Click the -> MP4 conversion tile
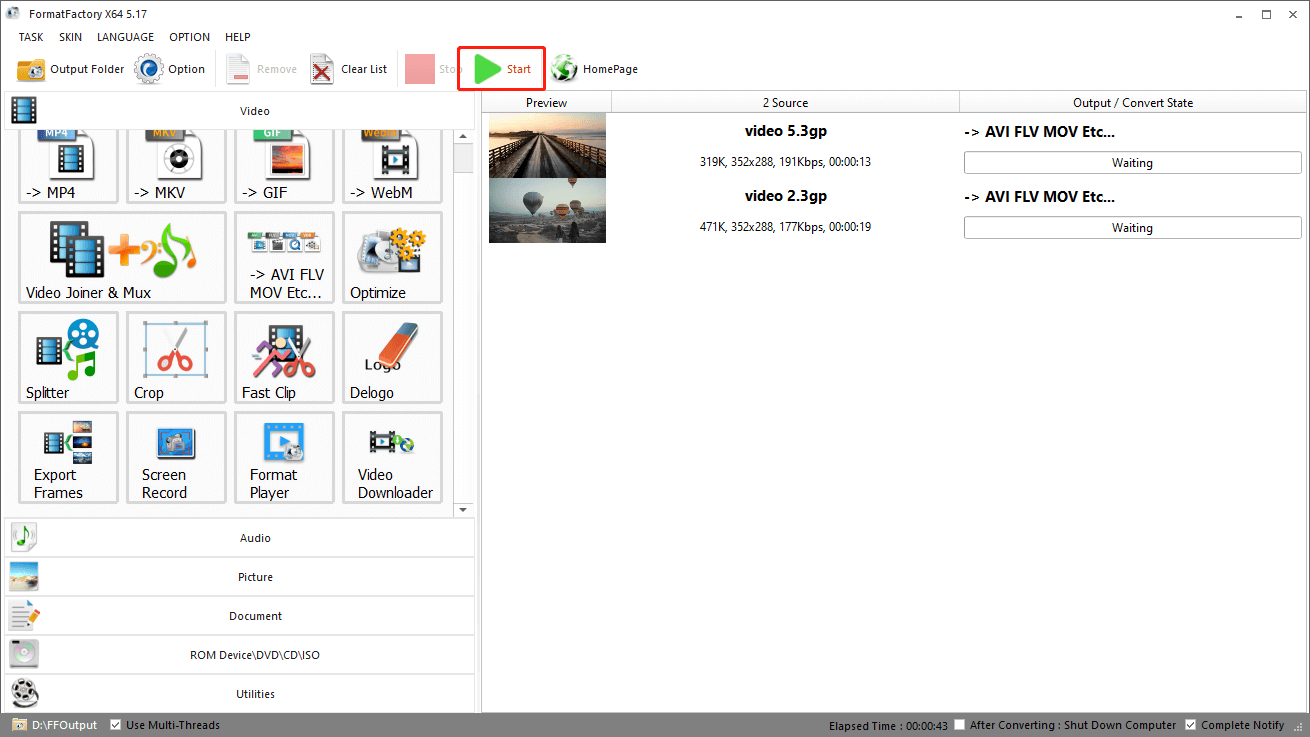Image resolution: width=1310 pixels, height=737 pixels. coord(68,167)
